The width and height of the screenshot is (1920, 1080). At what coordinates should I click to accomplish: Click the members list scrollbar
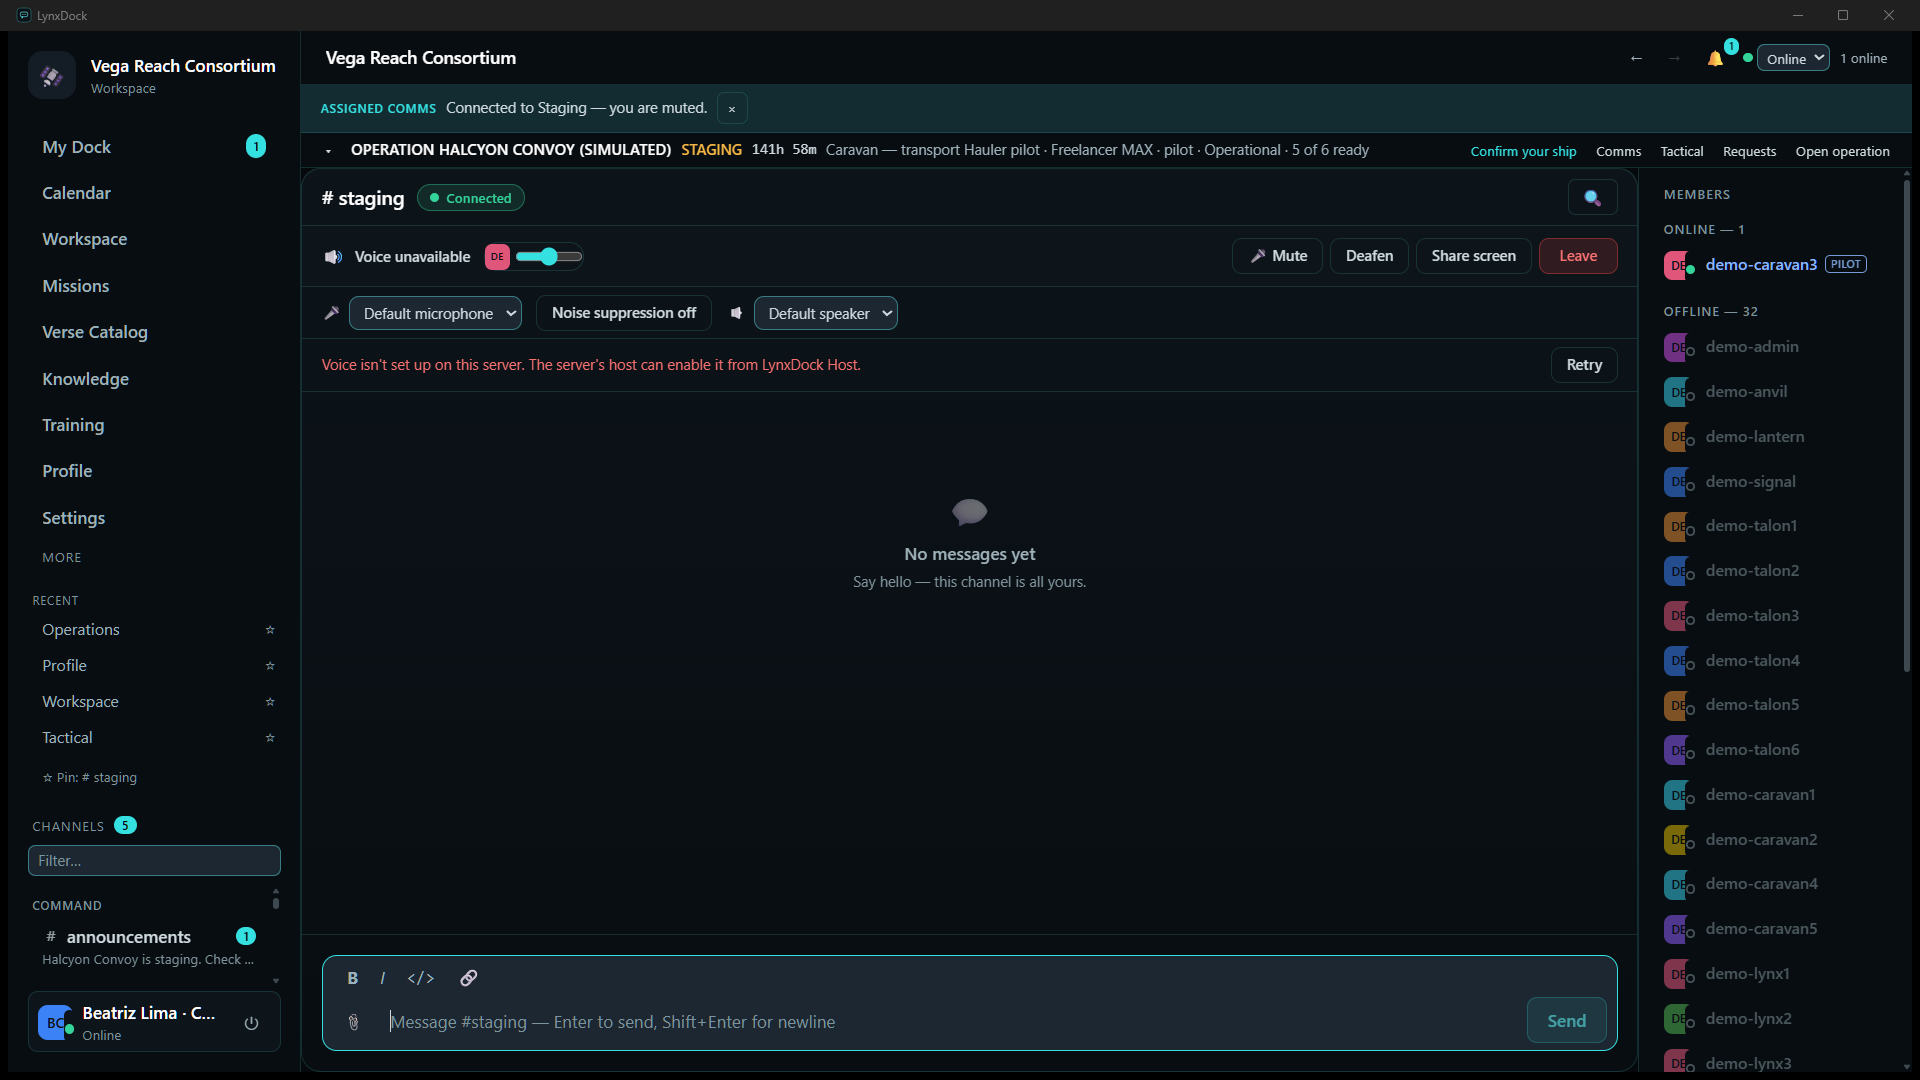pyautogui.click(x=1907, y=425)
